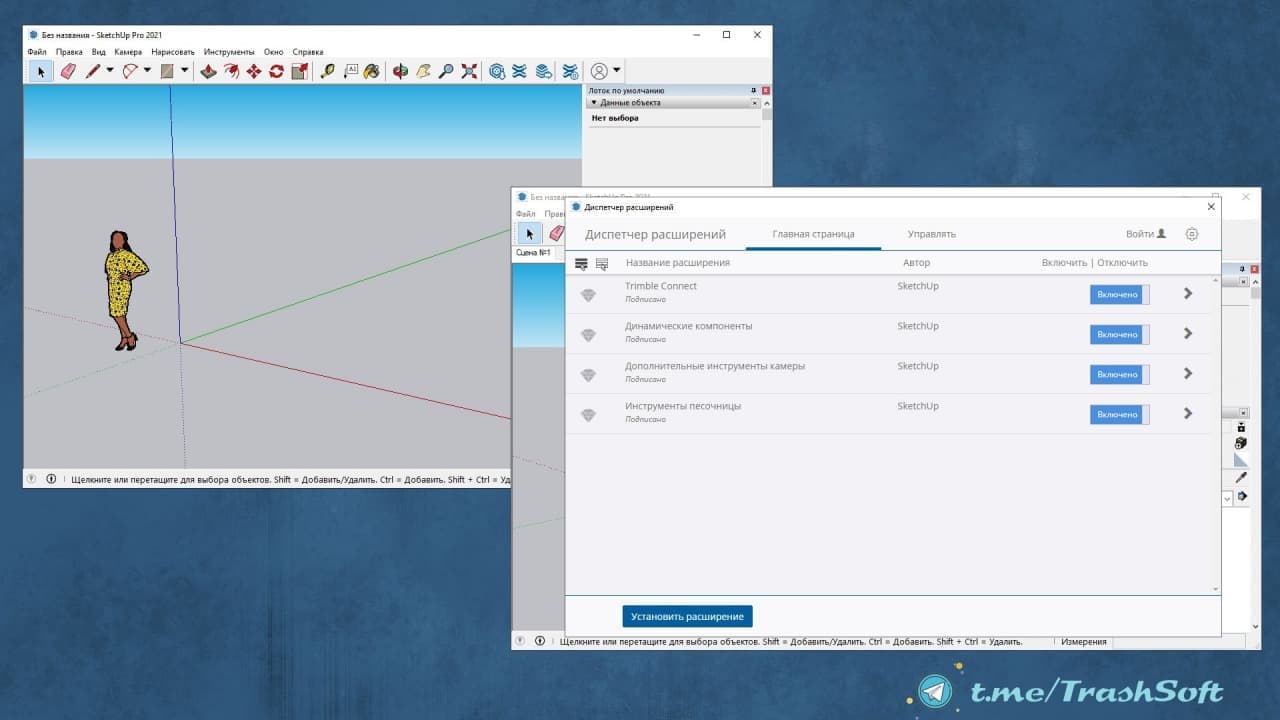Viewport: 1280px width, 720px height.
Task: Open the Нарисовать menu
Action: pos(173,52)
